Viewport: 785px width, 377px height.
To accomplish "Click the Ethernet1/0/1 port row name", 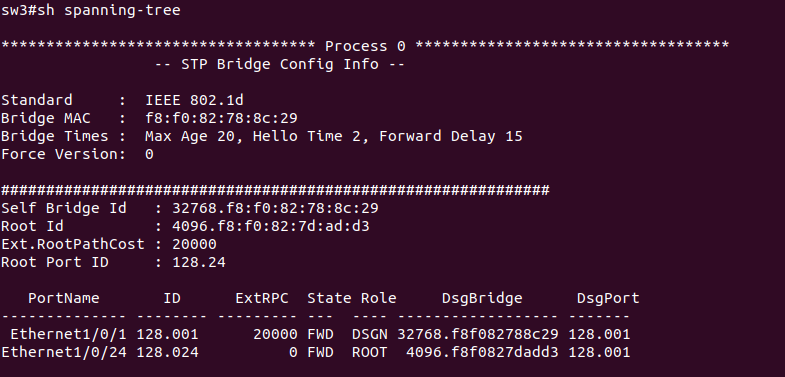I will [x=69, y=334].
